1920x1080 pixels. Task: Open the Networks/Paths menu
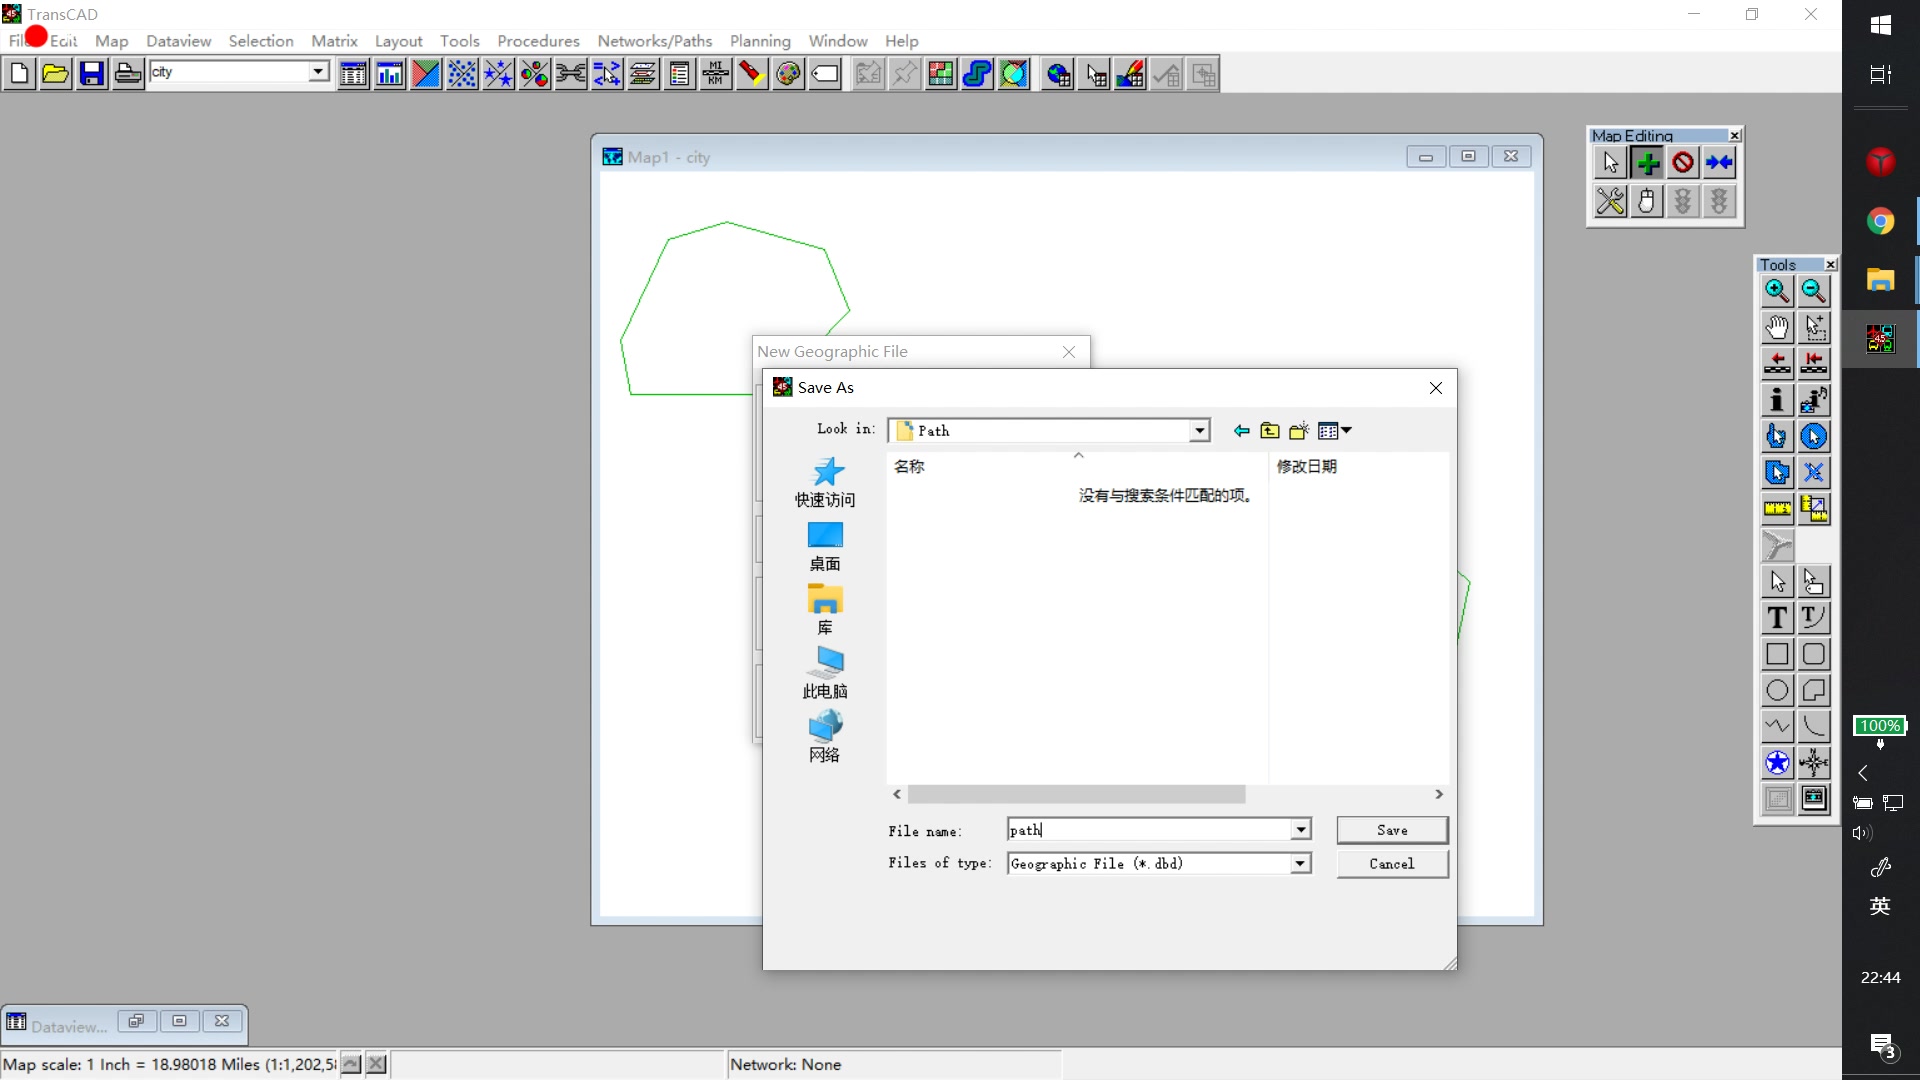[654, 41]
